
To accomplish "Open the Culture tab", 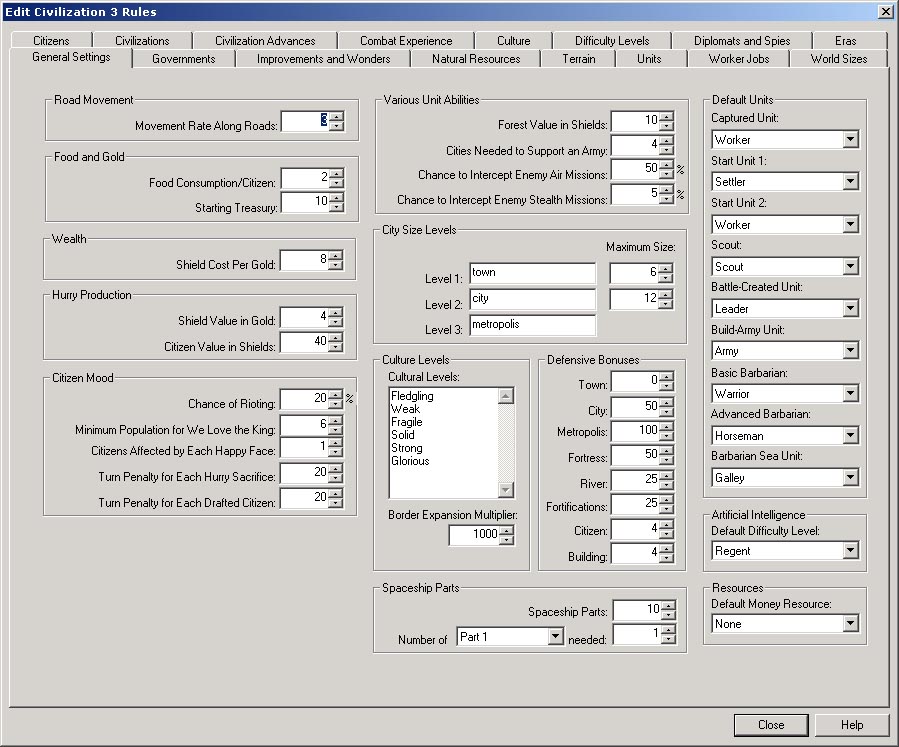I will pyautogui.click(x=513, y=40).
